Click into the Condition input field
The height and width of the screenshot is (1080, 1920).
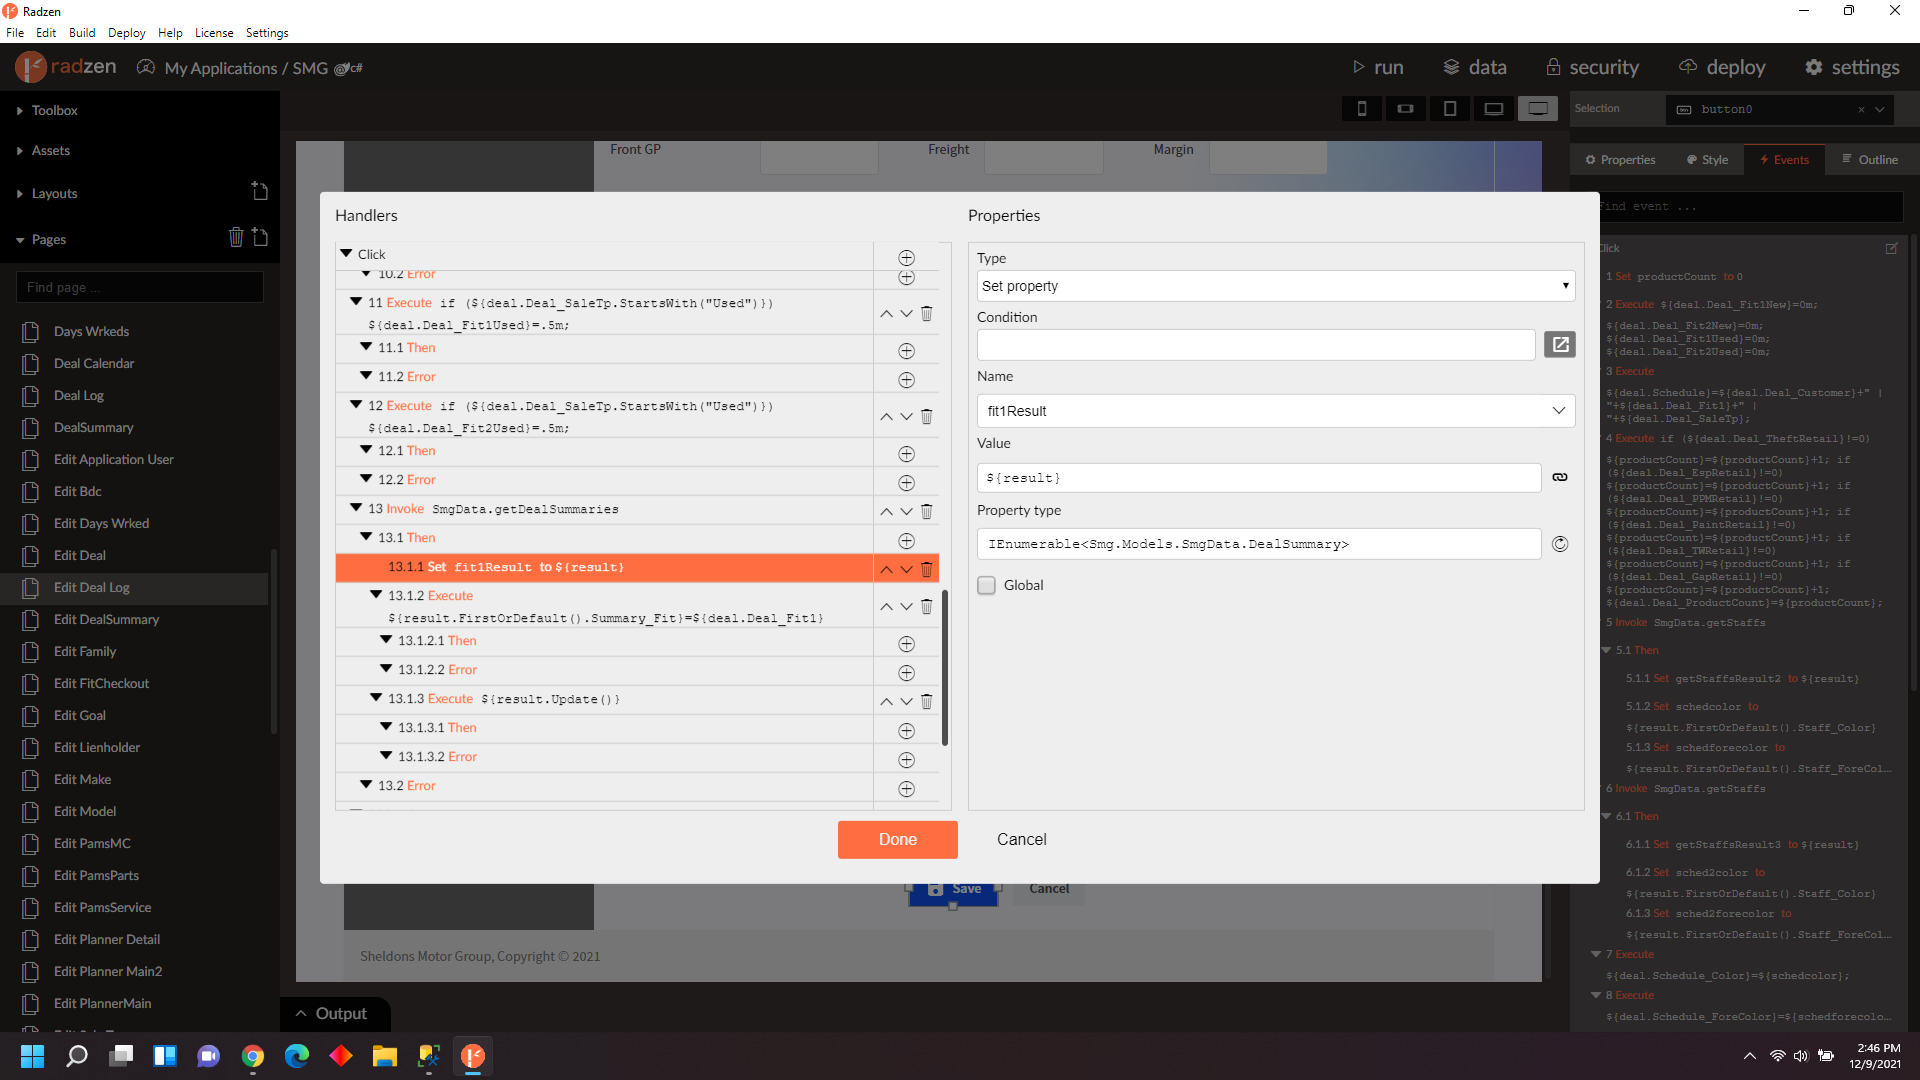point(1255,345)
